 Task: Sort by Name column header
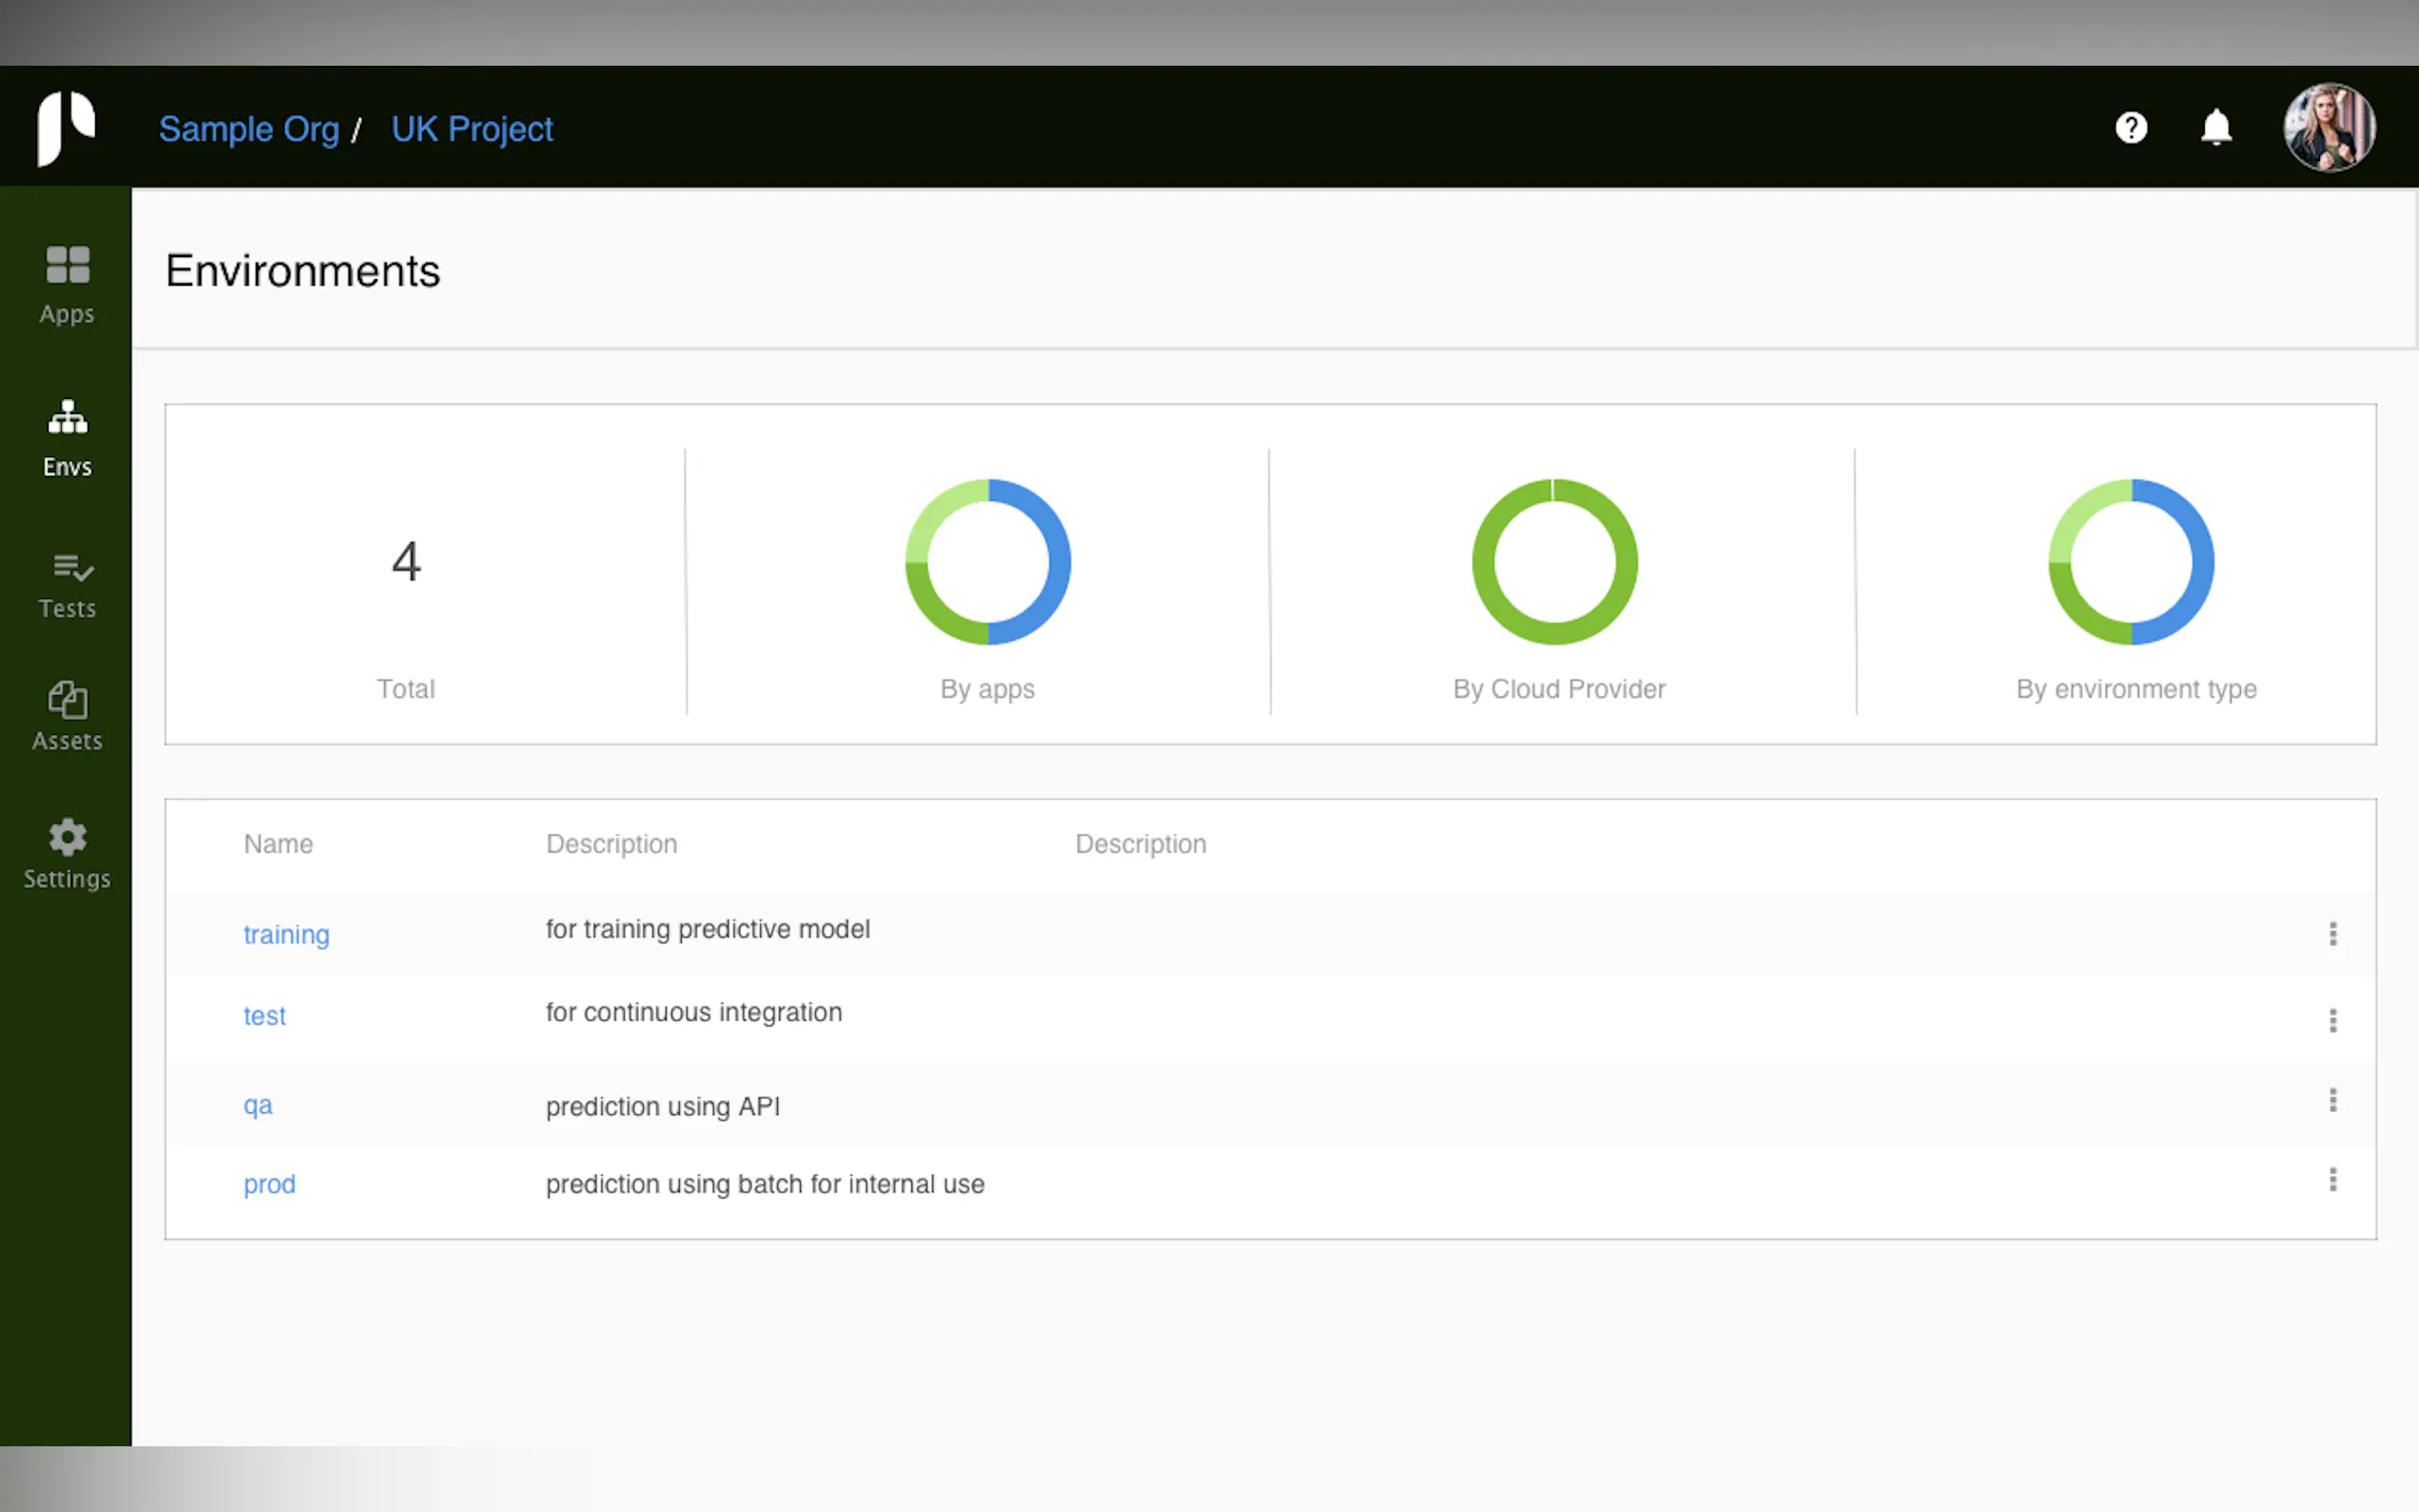(x=278, y=844)
